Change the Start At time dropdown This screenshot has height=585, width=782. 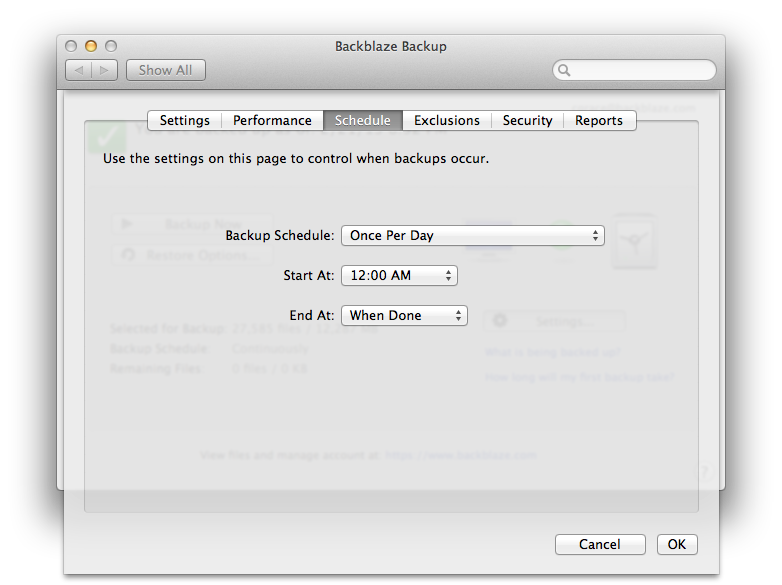[399, 275]
